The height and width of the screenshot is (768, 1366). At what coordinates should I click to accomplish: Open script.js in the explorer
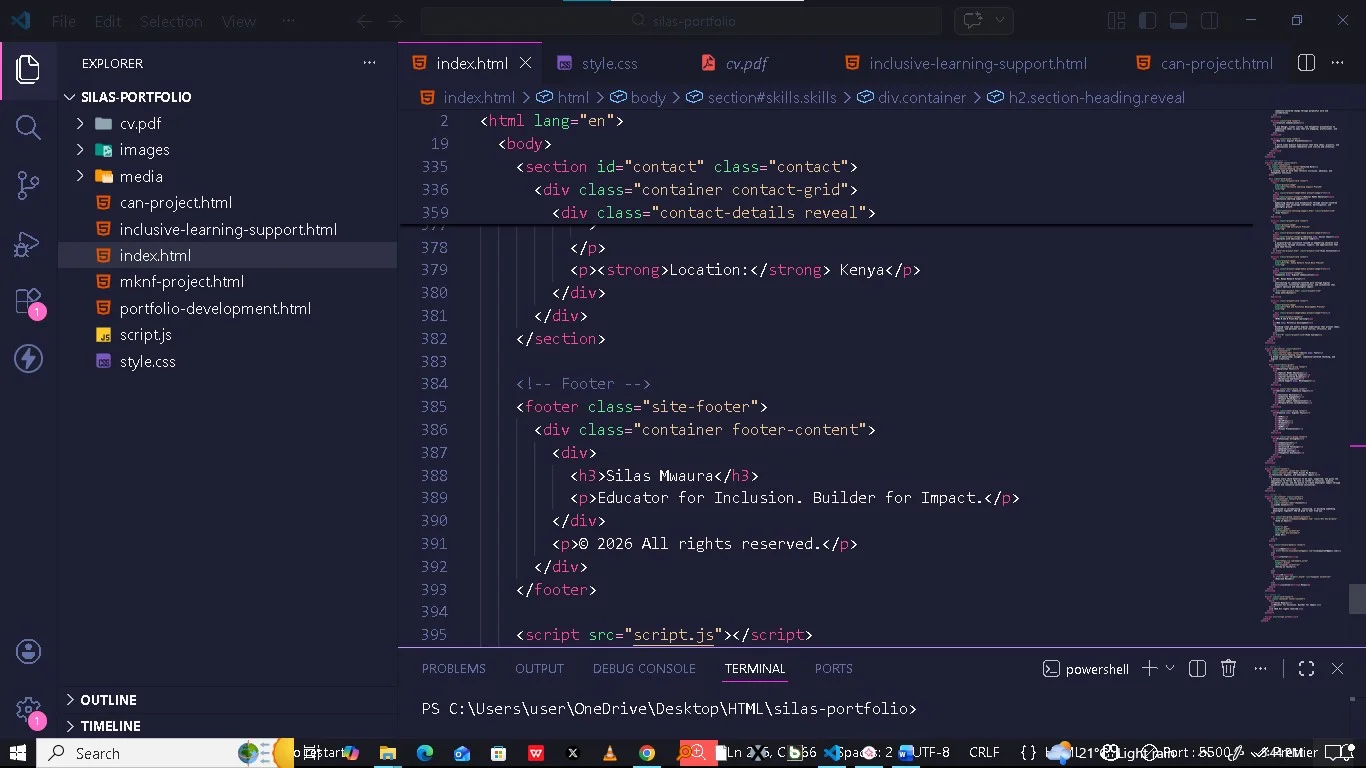click(x=146, y=335)
